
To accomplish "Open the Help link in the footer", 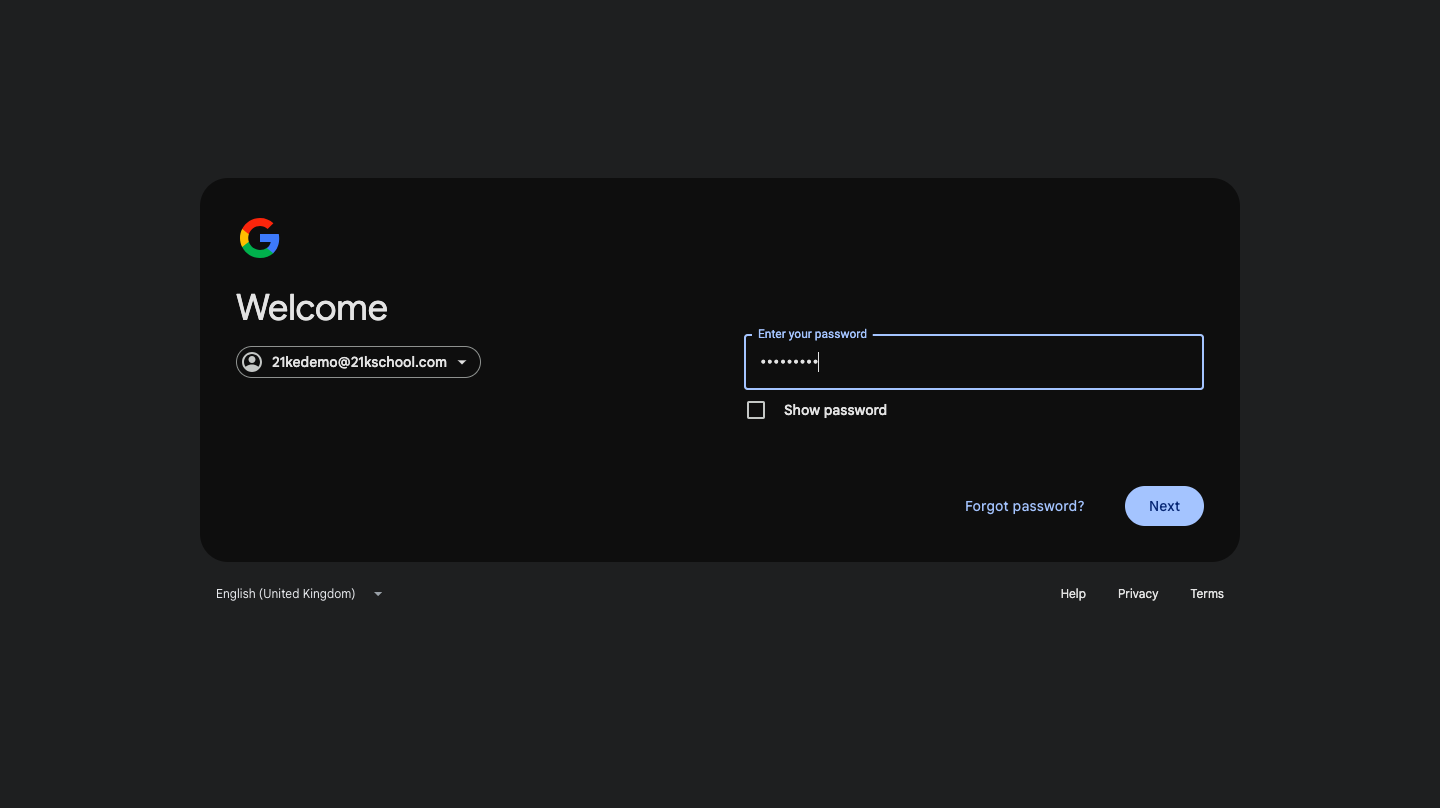I will coord(1073,594).
